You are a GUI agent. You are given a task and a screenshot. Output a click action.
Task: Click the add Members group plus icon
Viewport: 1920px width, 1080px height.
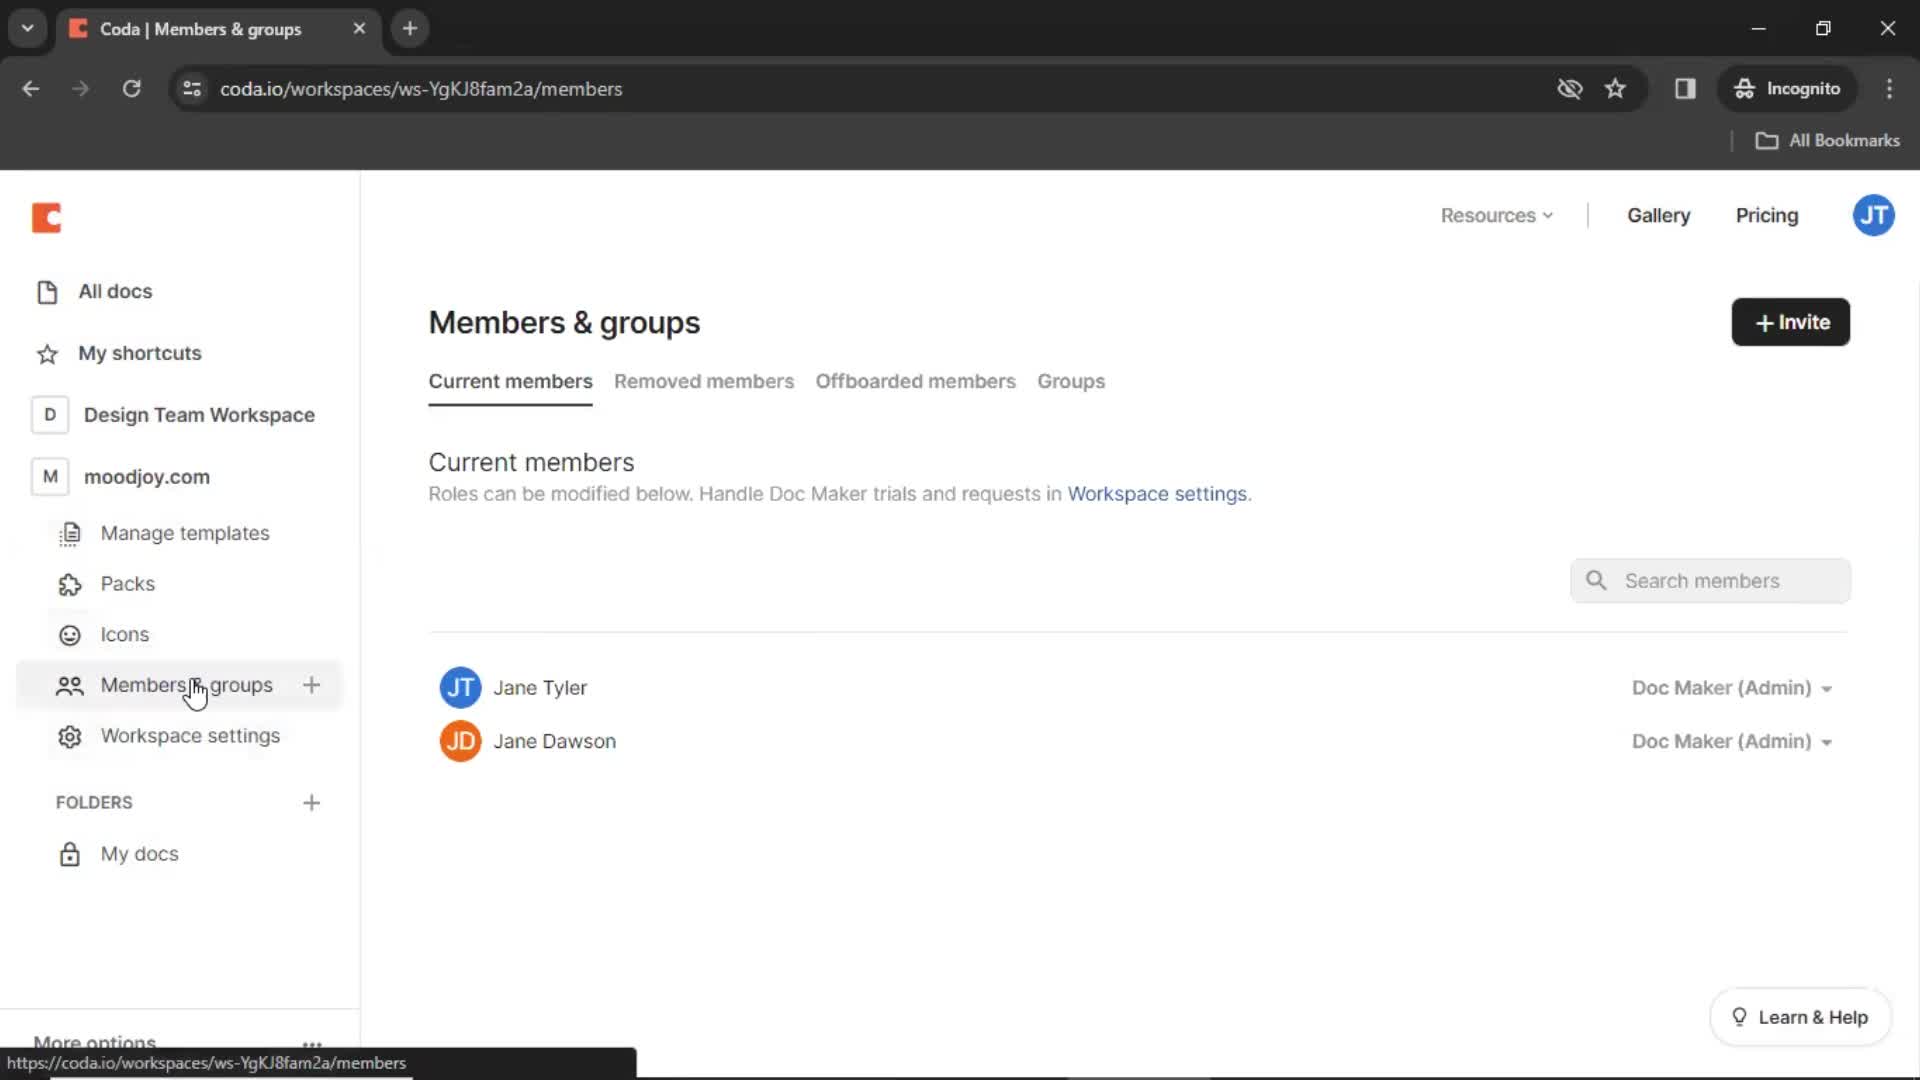[311, 684]
